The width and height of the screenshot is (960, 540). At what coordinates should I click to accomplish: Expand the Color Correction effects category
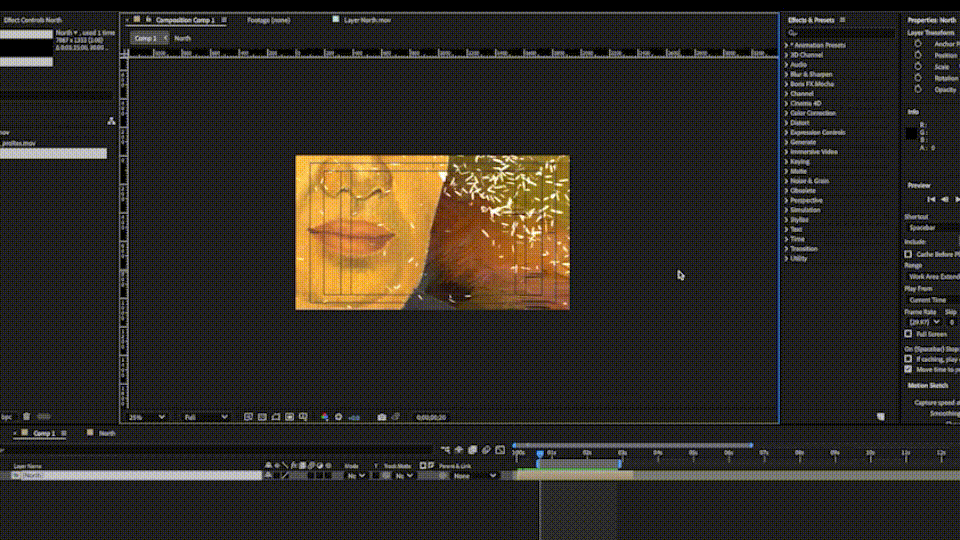pyautogui.click(x=812, y=113)
